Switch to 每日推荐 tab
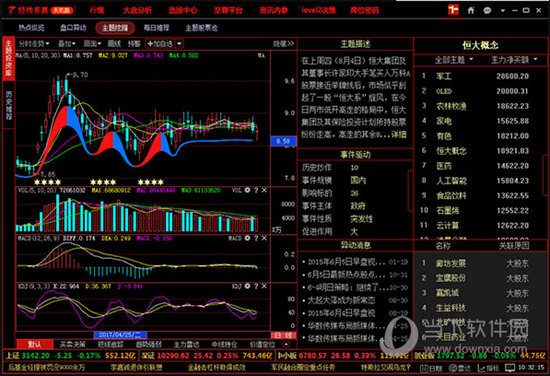This screenshot has height=376, width=550. [x=156, y=28]
